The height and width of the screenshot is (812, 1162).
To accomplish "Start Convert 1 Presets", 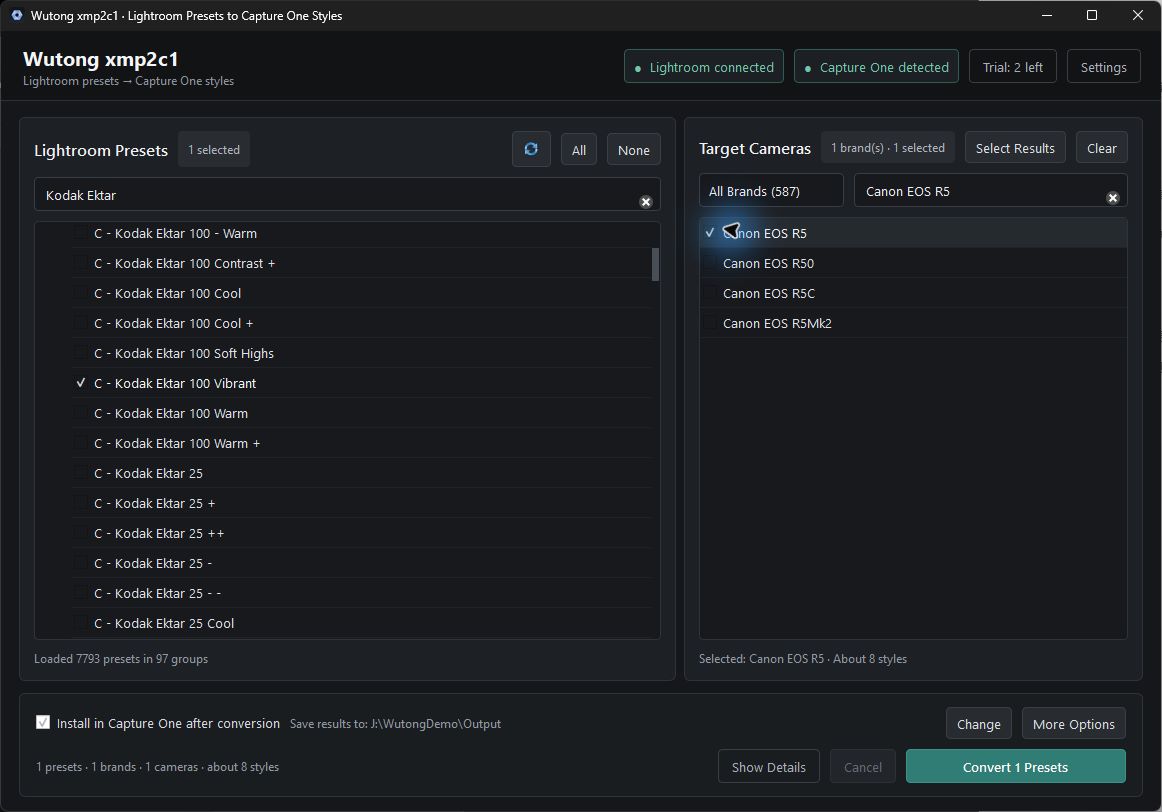I will (x=1015, y=767).
